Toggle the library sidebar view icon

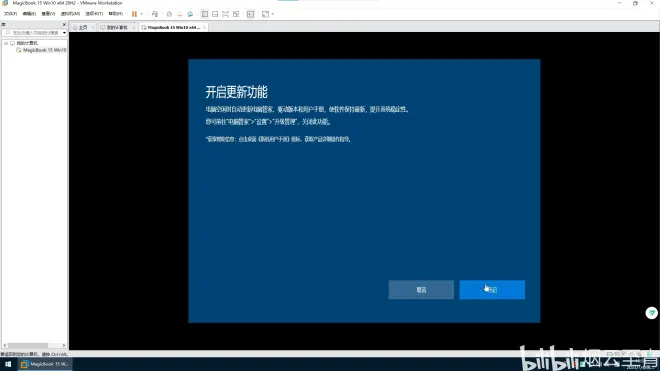[x=205, y=14]
